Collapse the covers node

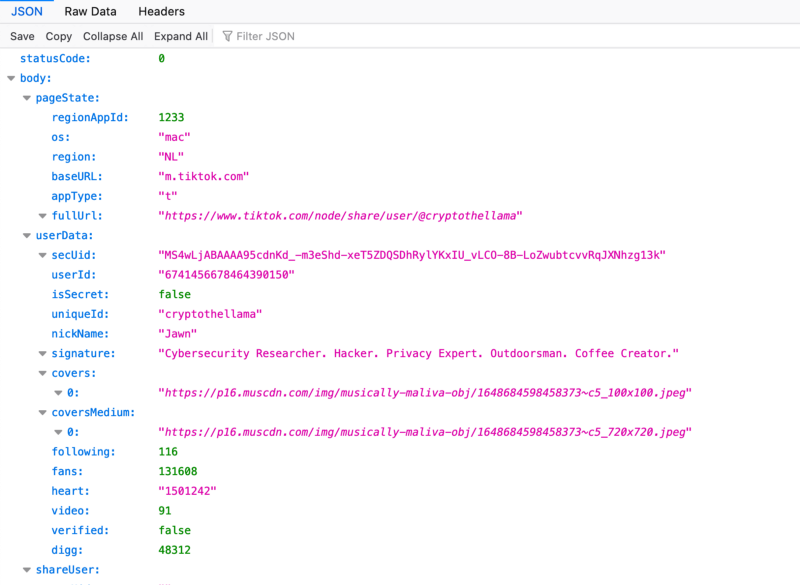click(43, 373)
